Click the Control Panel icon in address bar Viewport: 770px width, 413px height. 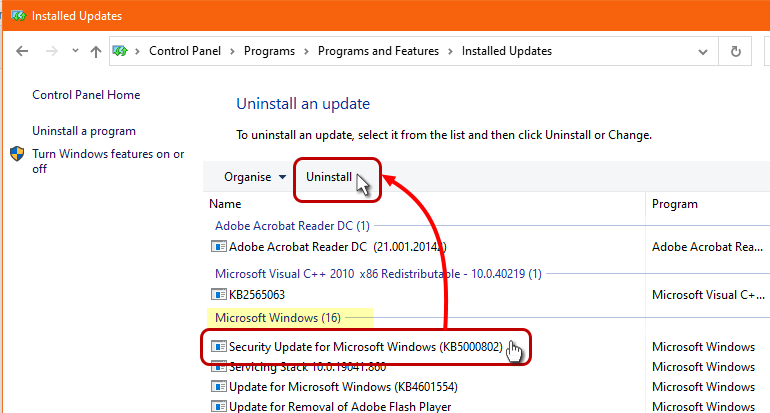point(120,51)
